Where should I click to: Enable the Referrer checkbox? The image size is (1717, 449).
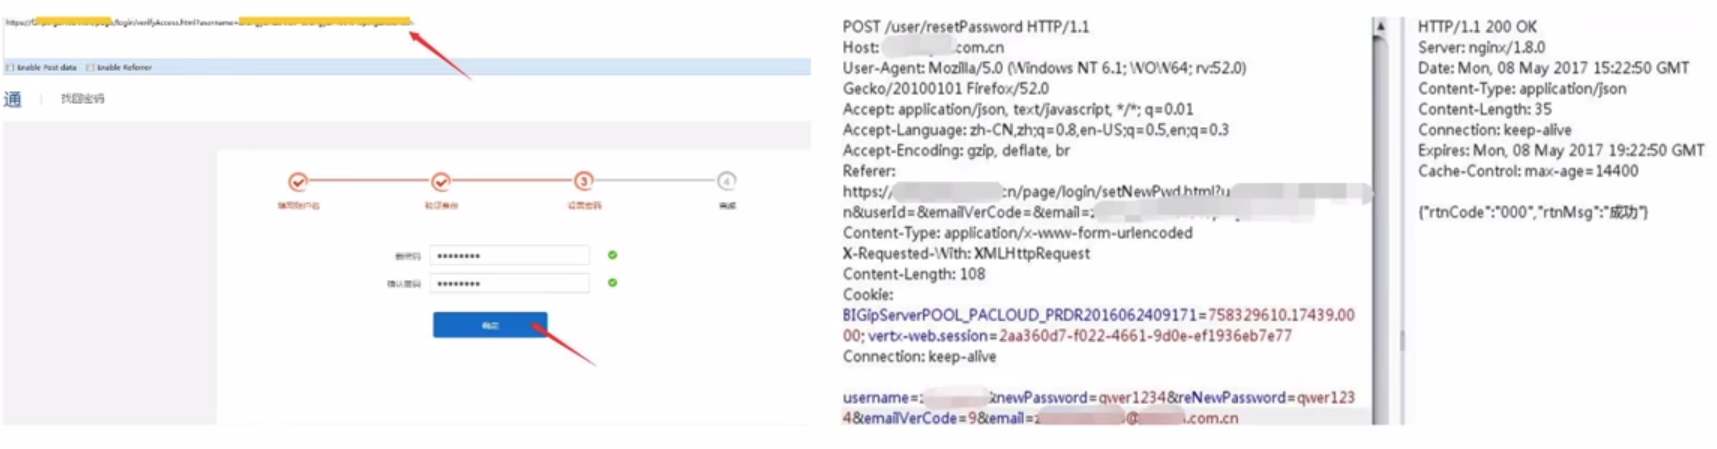point(90,67)
